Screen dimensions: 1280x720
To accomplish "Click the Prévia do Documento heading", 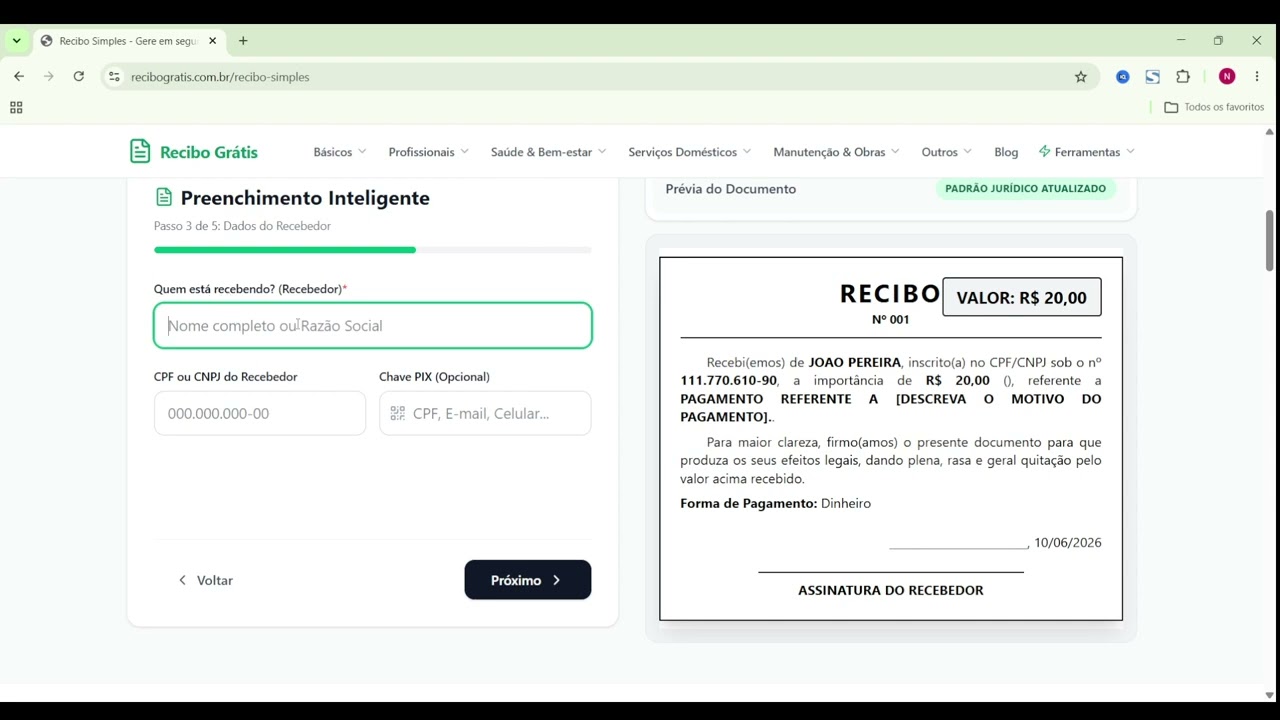I will tap(731, 189).
